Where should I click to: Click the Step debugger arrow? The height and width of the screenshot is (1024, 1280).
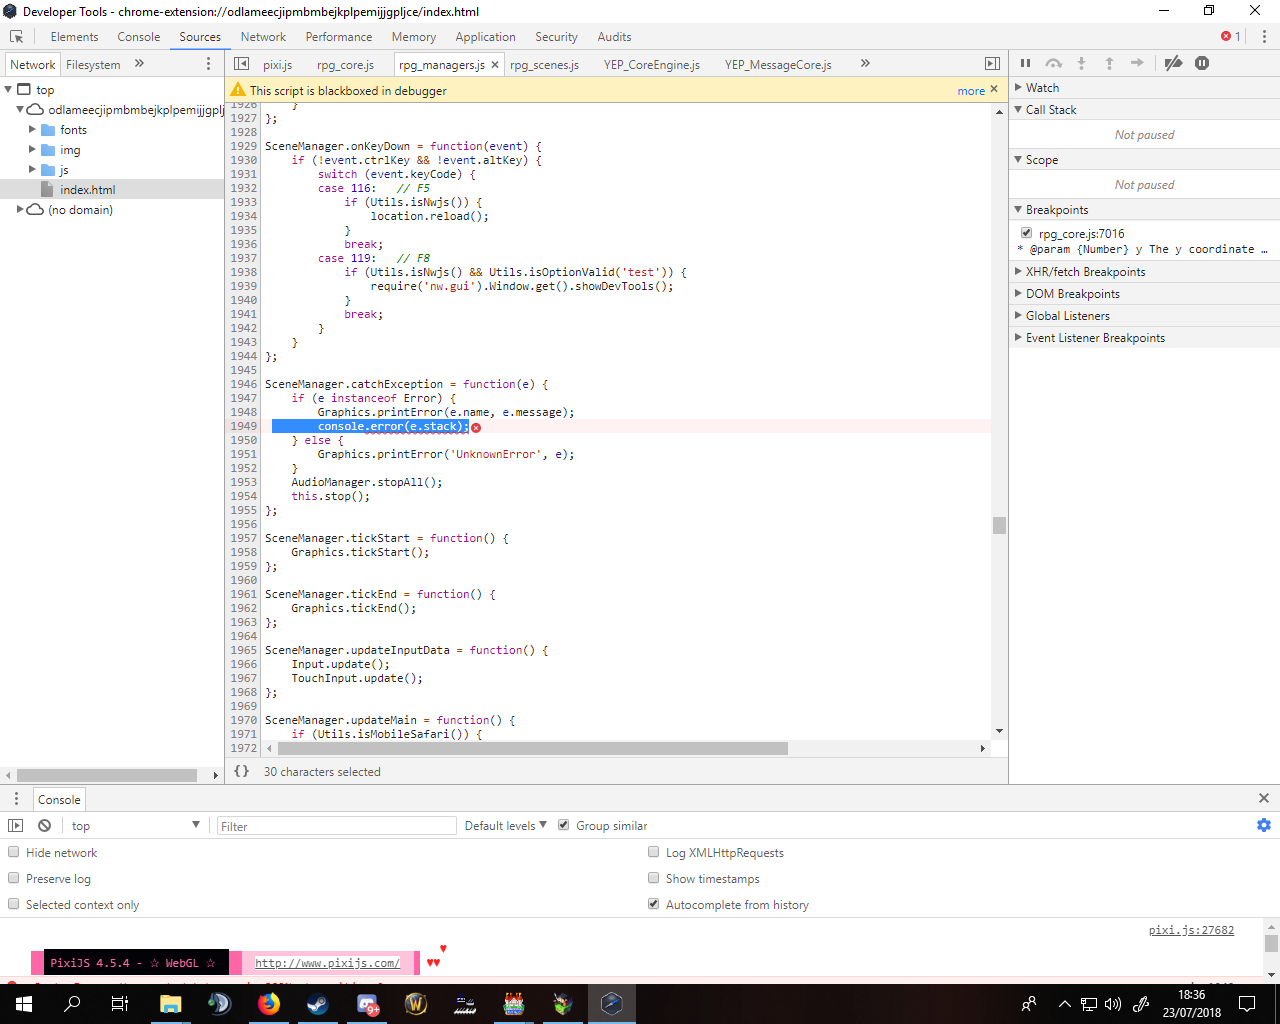tap(1137, 63)
